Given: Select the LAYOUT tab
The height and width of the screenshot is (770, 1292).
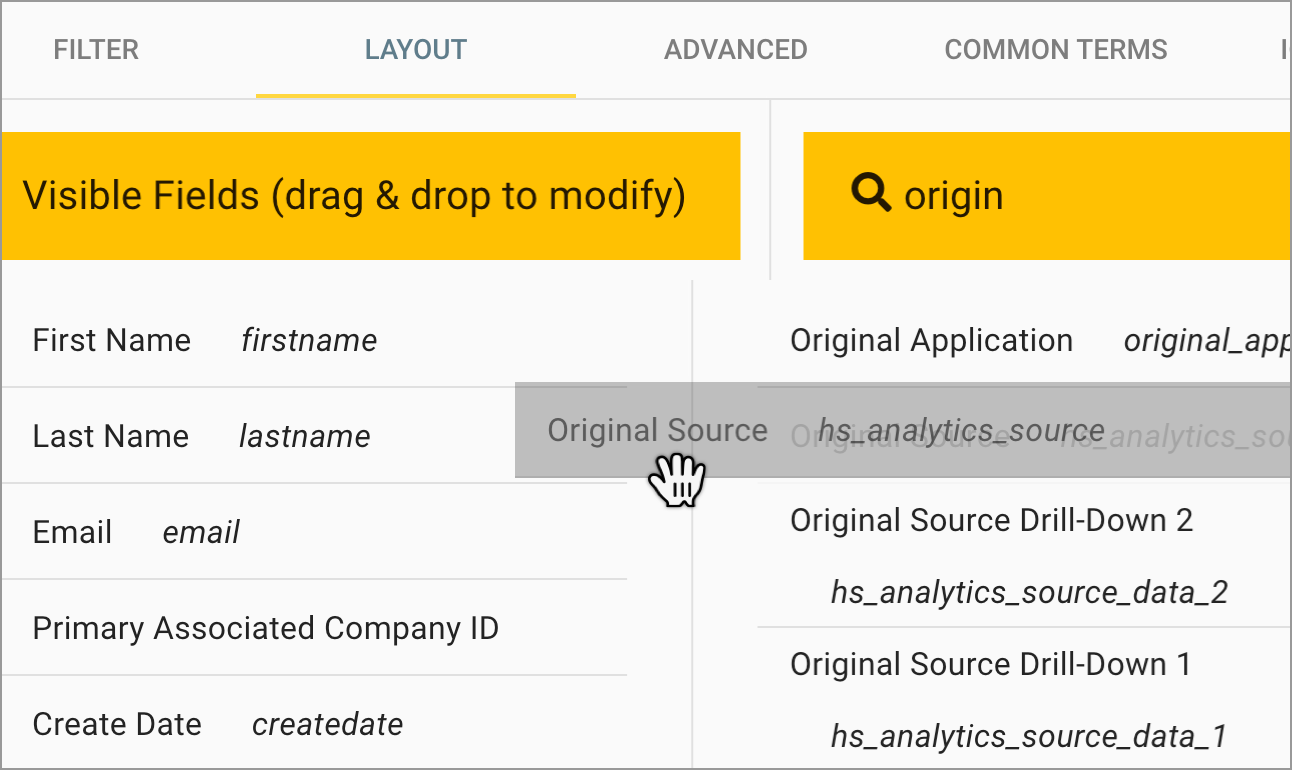Looking at the screenshot, I should tap(415, 49).
